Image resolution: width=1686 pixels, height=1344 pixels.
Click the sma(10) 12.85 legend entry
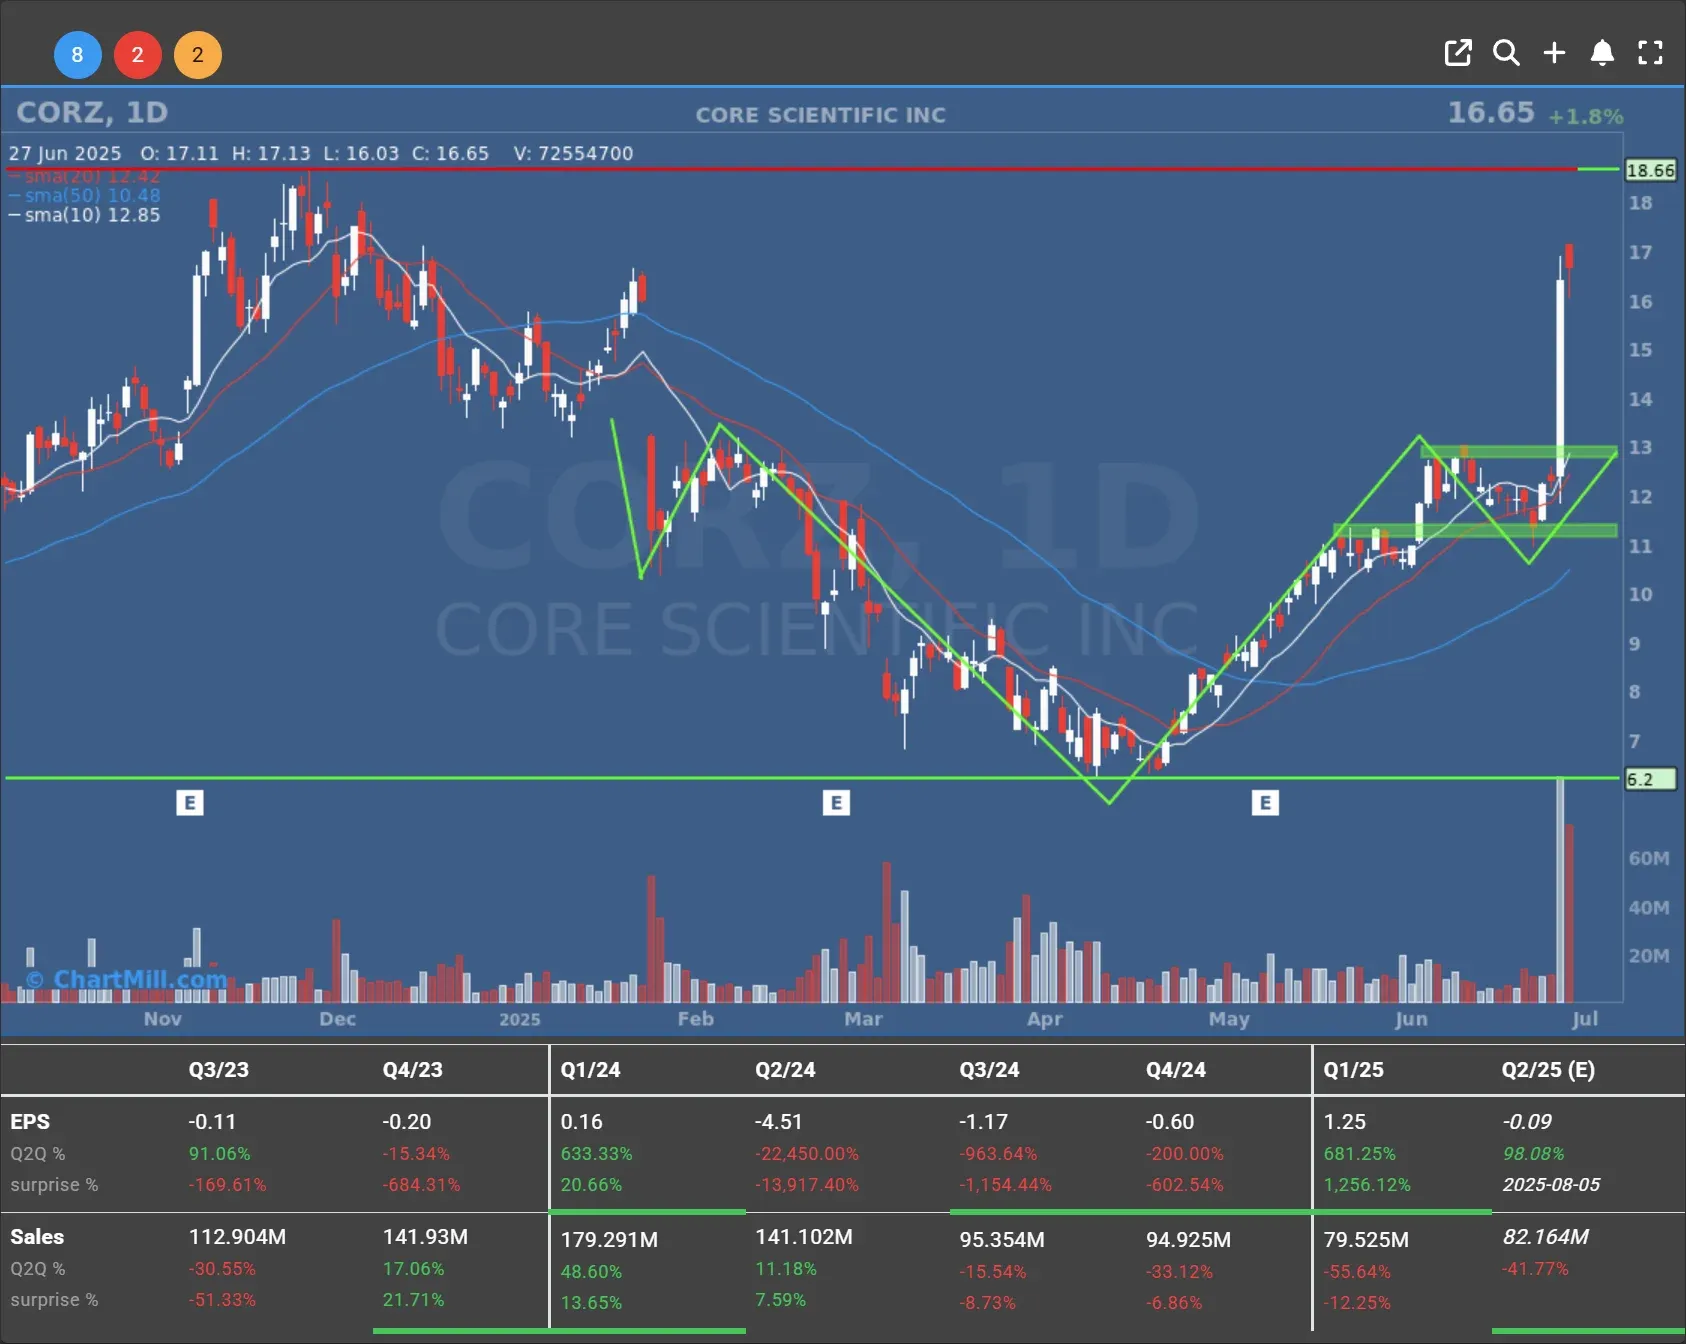[85, 215]
